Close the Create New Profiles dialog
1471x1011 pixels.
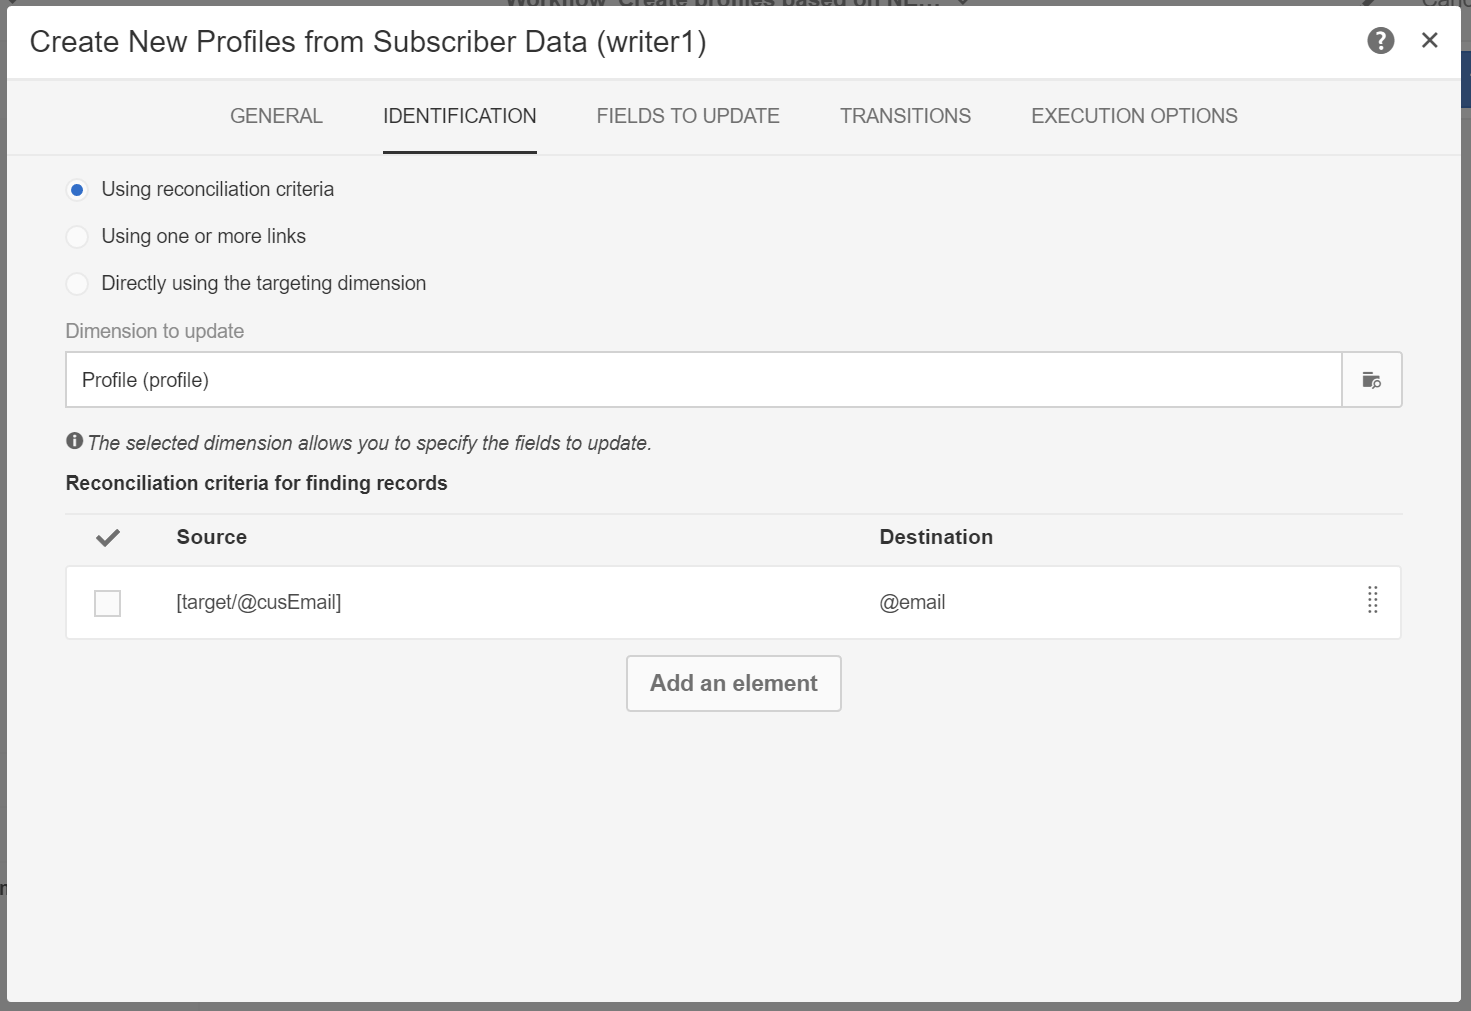[x=1429, y=40]
